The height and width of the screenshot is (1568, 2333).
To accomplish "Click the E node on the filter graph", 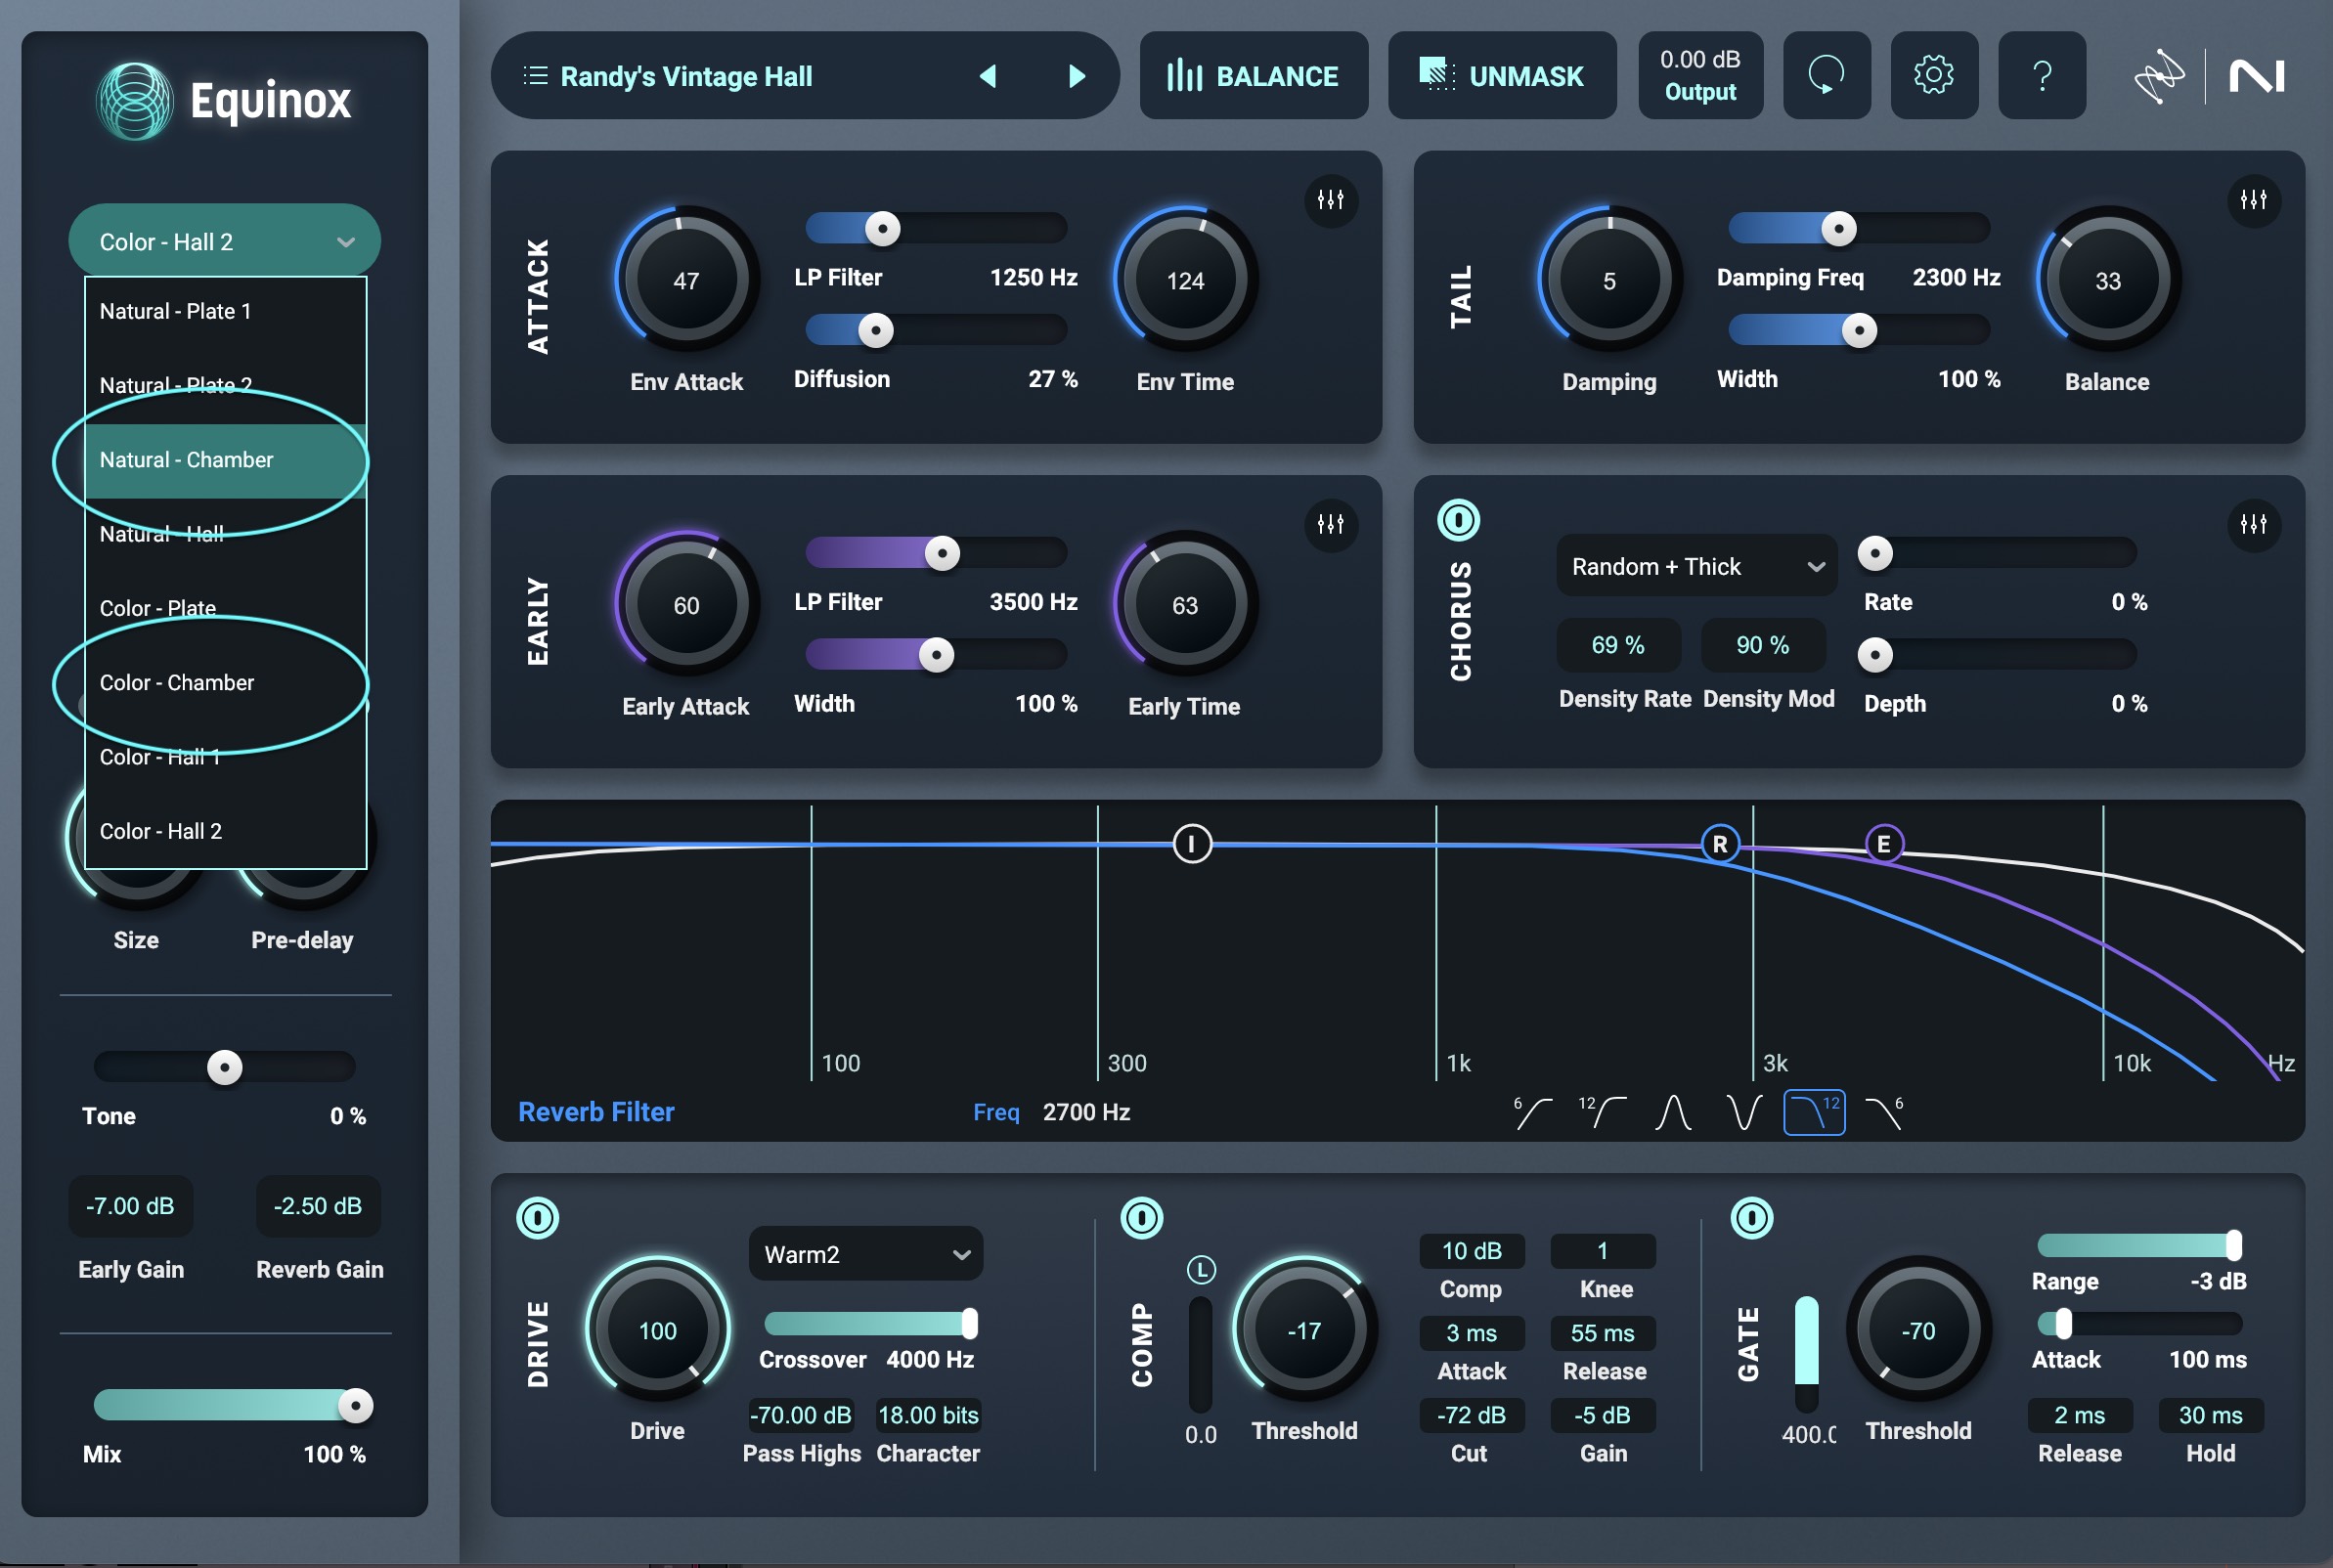I will pyautogui.click(x=1883, y=844).
